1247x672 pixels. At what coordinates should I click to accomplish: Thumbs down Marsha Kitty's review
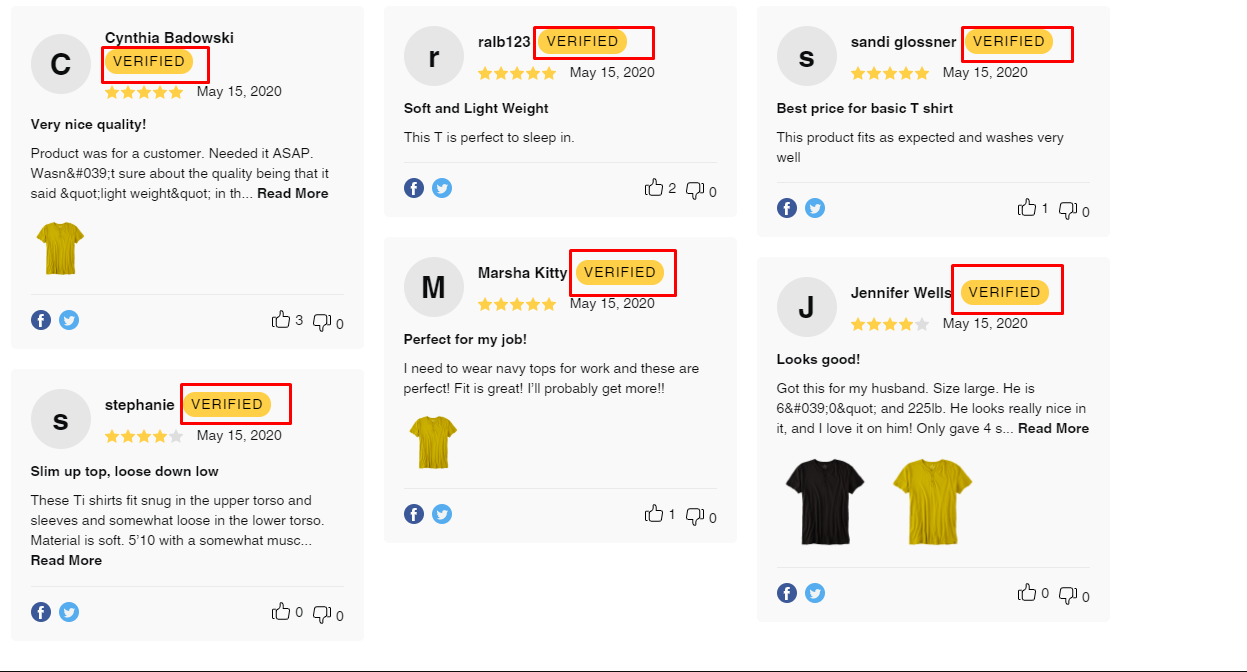(x=694, y=516)
